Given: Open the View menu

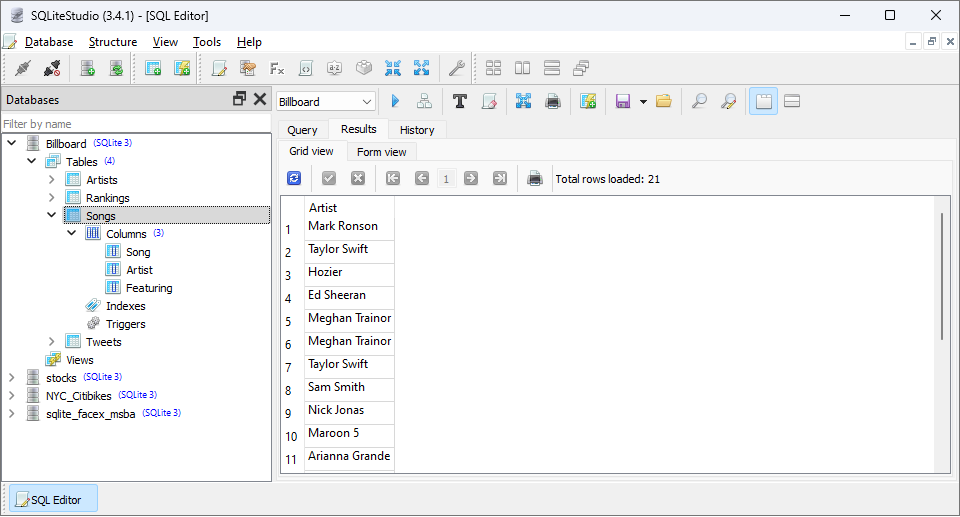Looking at the screenshot, I should 165,42.
